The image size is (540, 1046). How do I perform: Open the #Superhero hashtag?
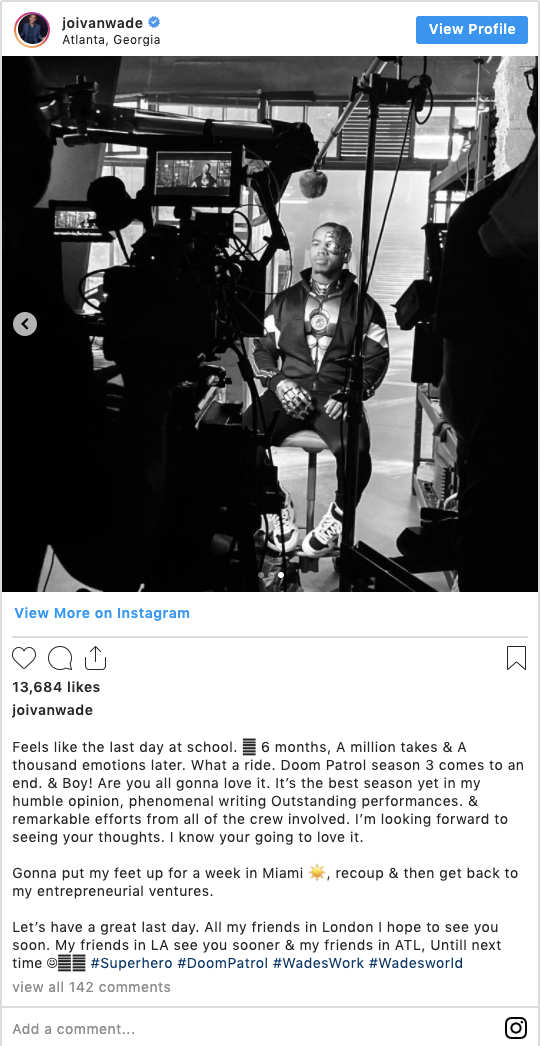click(x=131, y=963)
